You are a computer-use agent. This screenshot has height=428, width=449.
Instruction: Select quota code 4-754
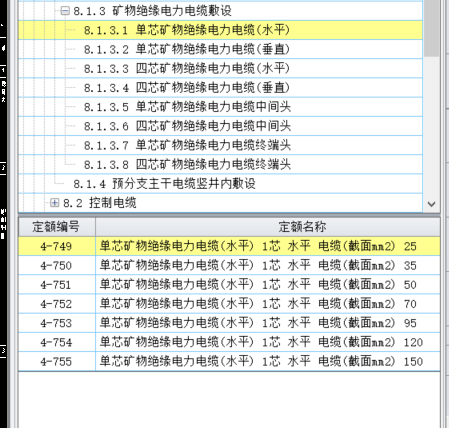coord(57,342)
